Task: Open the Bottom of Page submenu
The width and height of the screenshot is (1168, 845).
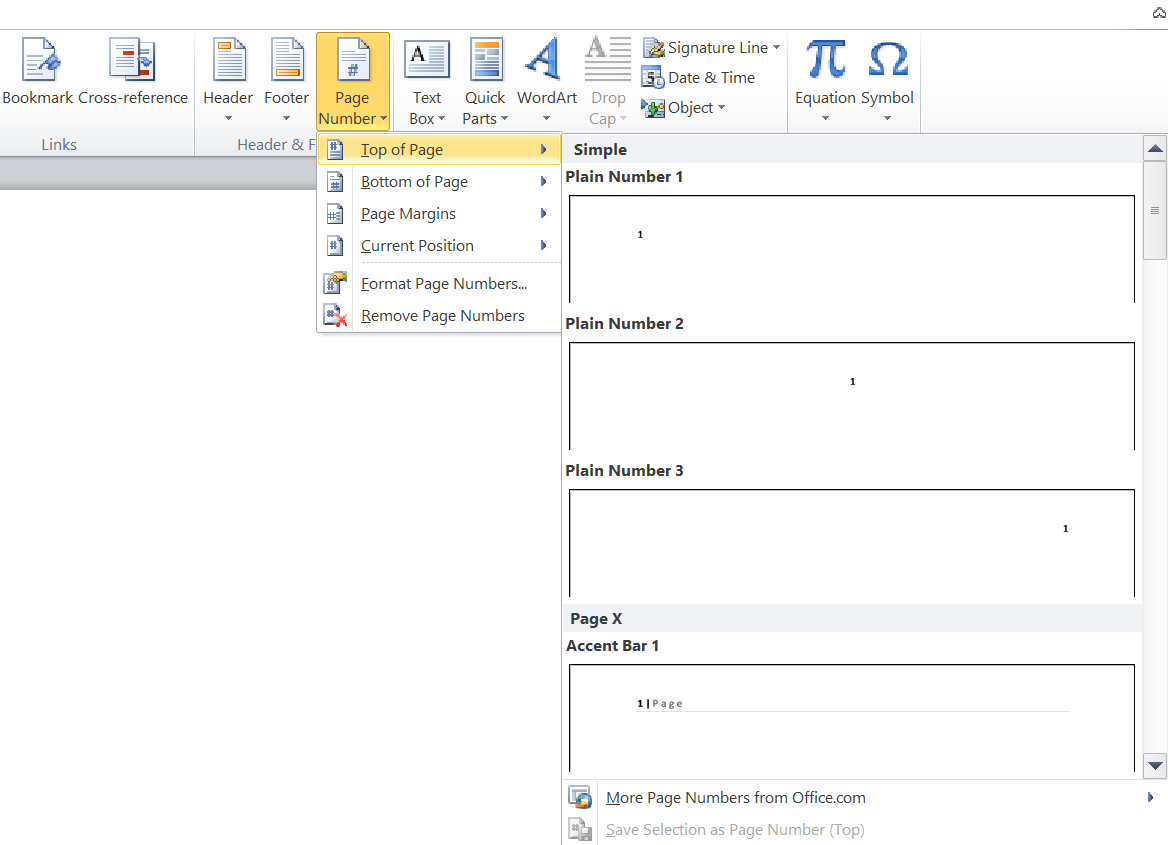Action: click(439, 182)
